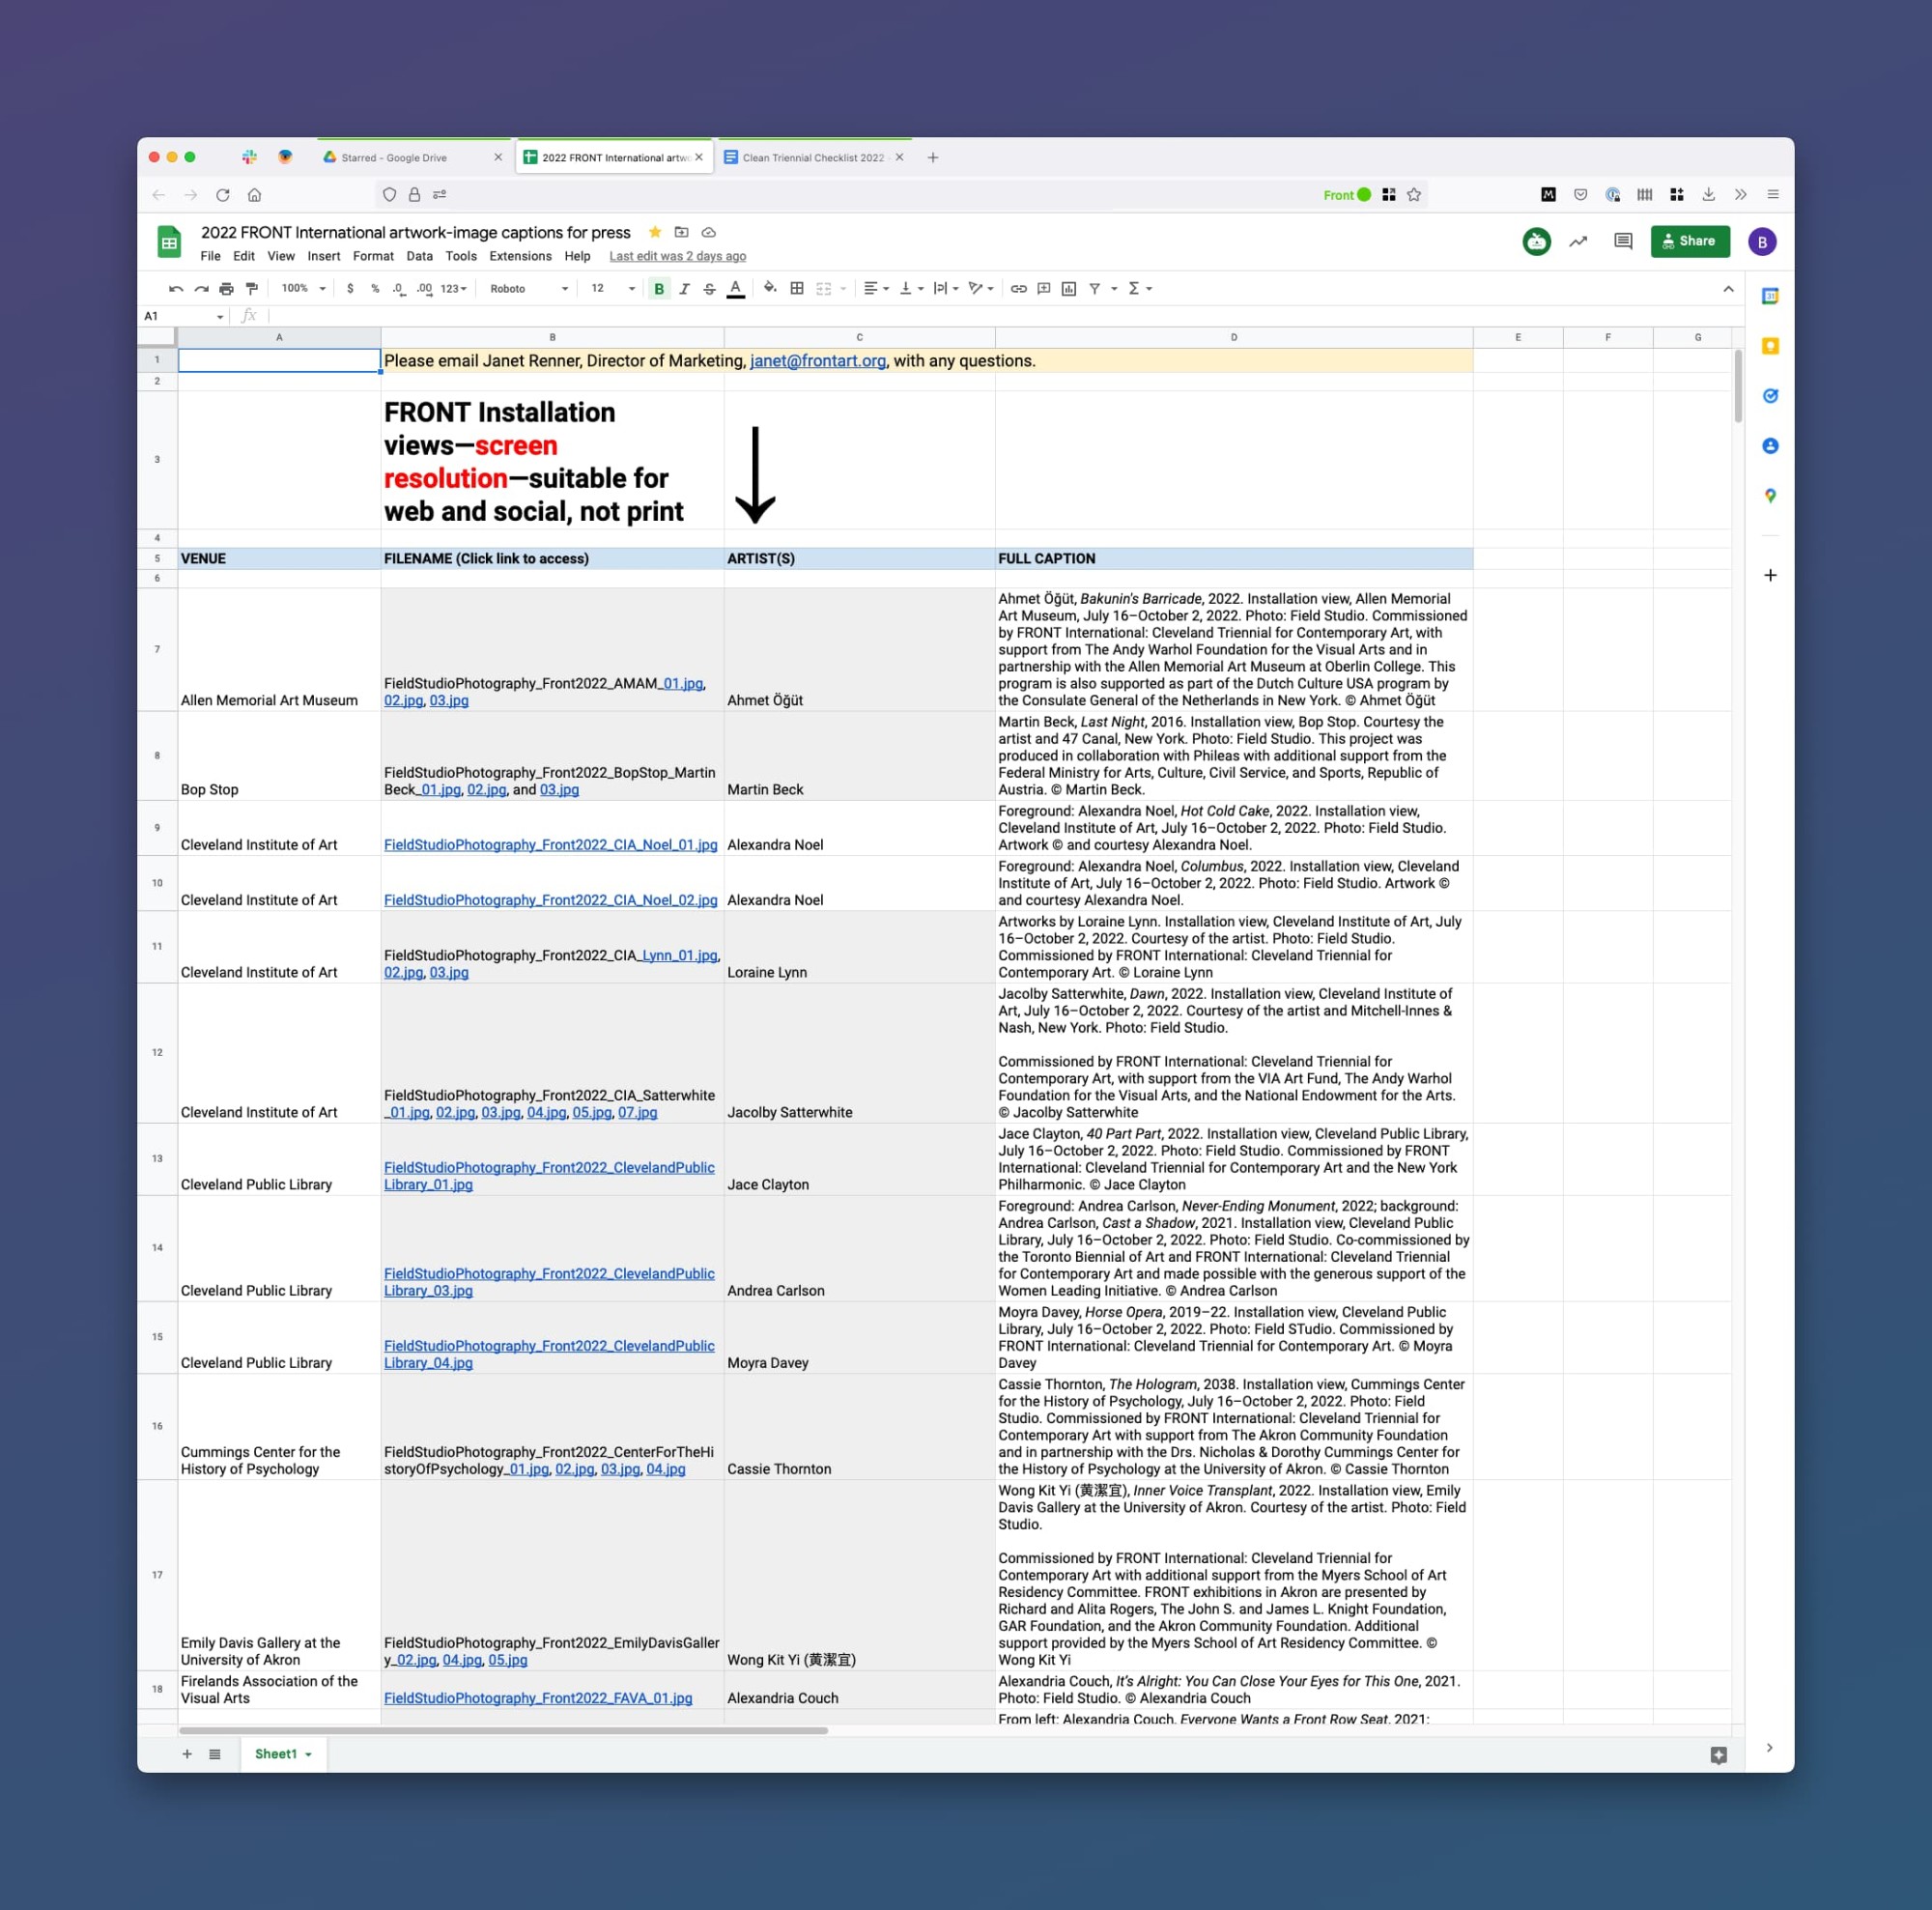This screenshot has width=1932, height=1910.
Task: Open the File menu
Action: click(210, 257)
